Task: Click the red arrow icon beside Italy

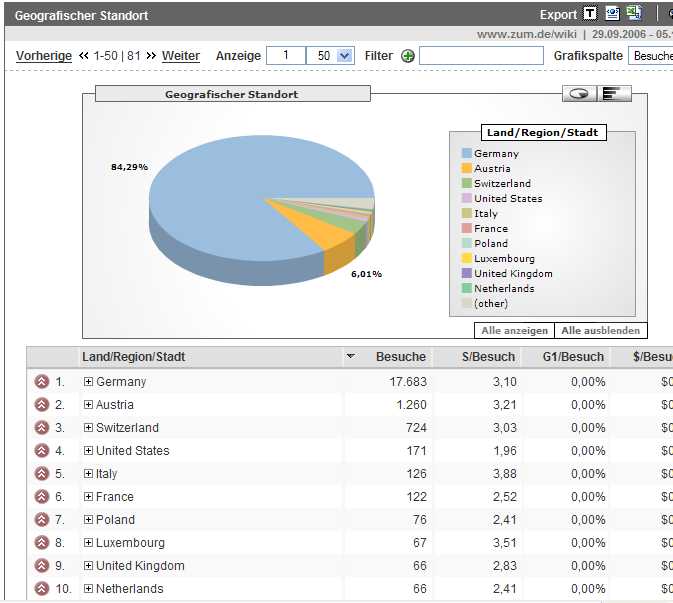Action: (x=41, y=474)
